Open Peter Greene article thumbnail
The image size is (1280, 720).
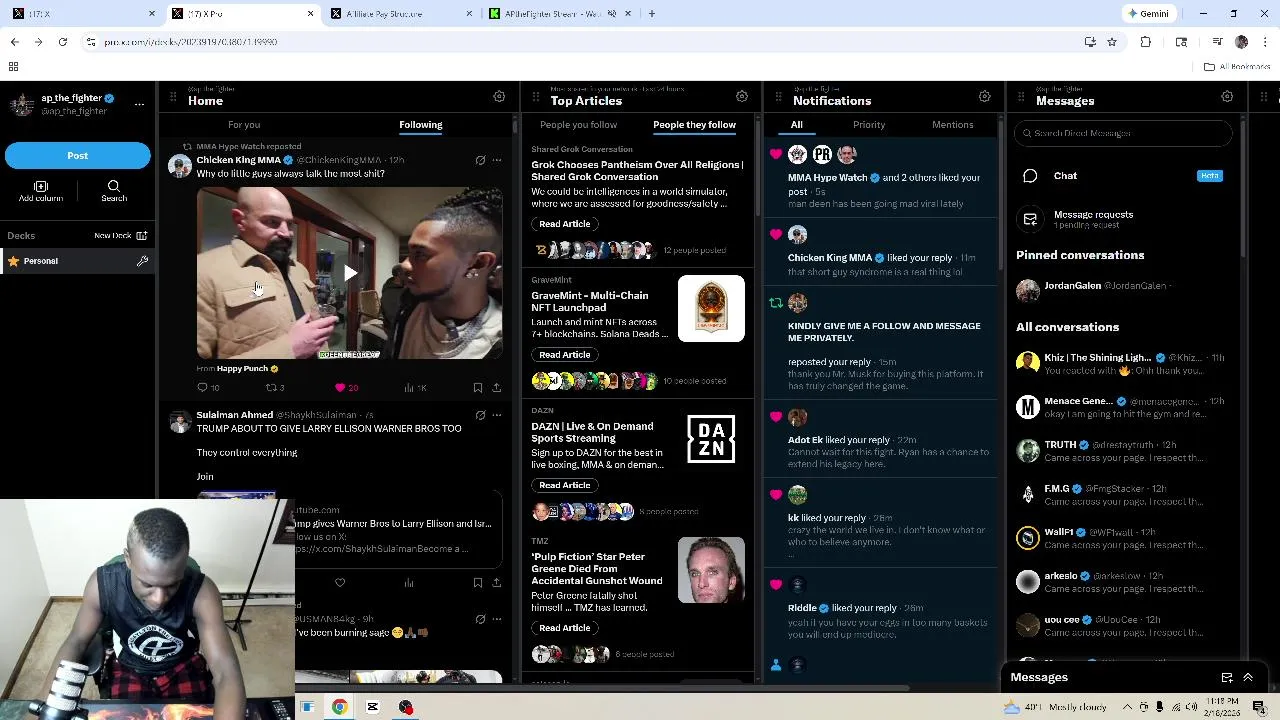pos(711,571)
